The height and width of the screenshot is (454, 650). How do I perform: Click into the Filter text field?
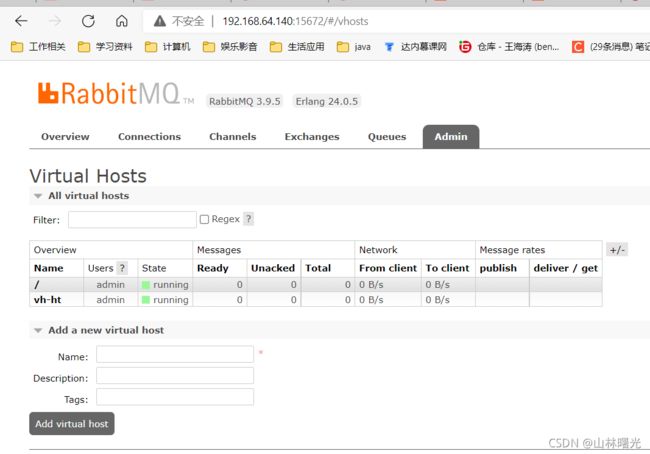coord(132,220)
